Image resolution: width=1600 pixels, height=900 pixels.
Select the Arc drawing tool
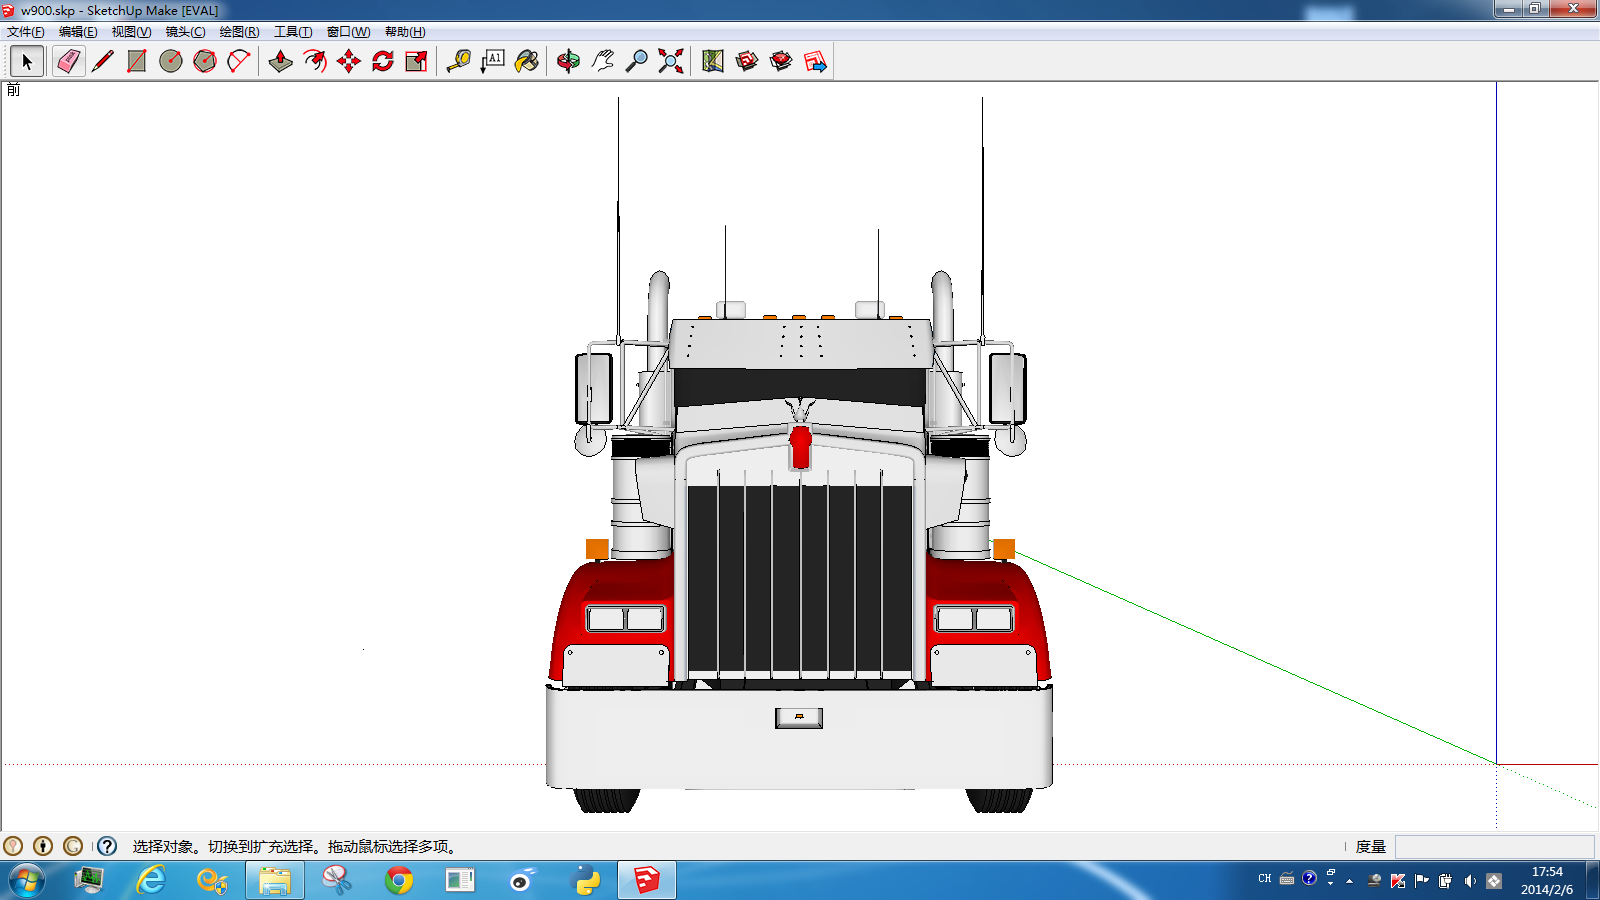pos(239,62)
